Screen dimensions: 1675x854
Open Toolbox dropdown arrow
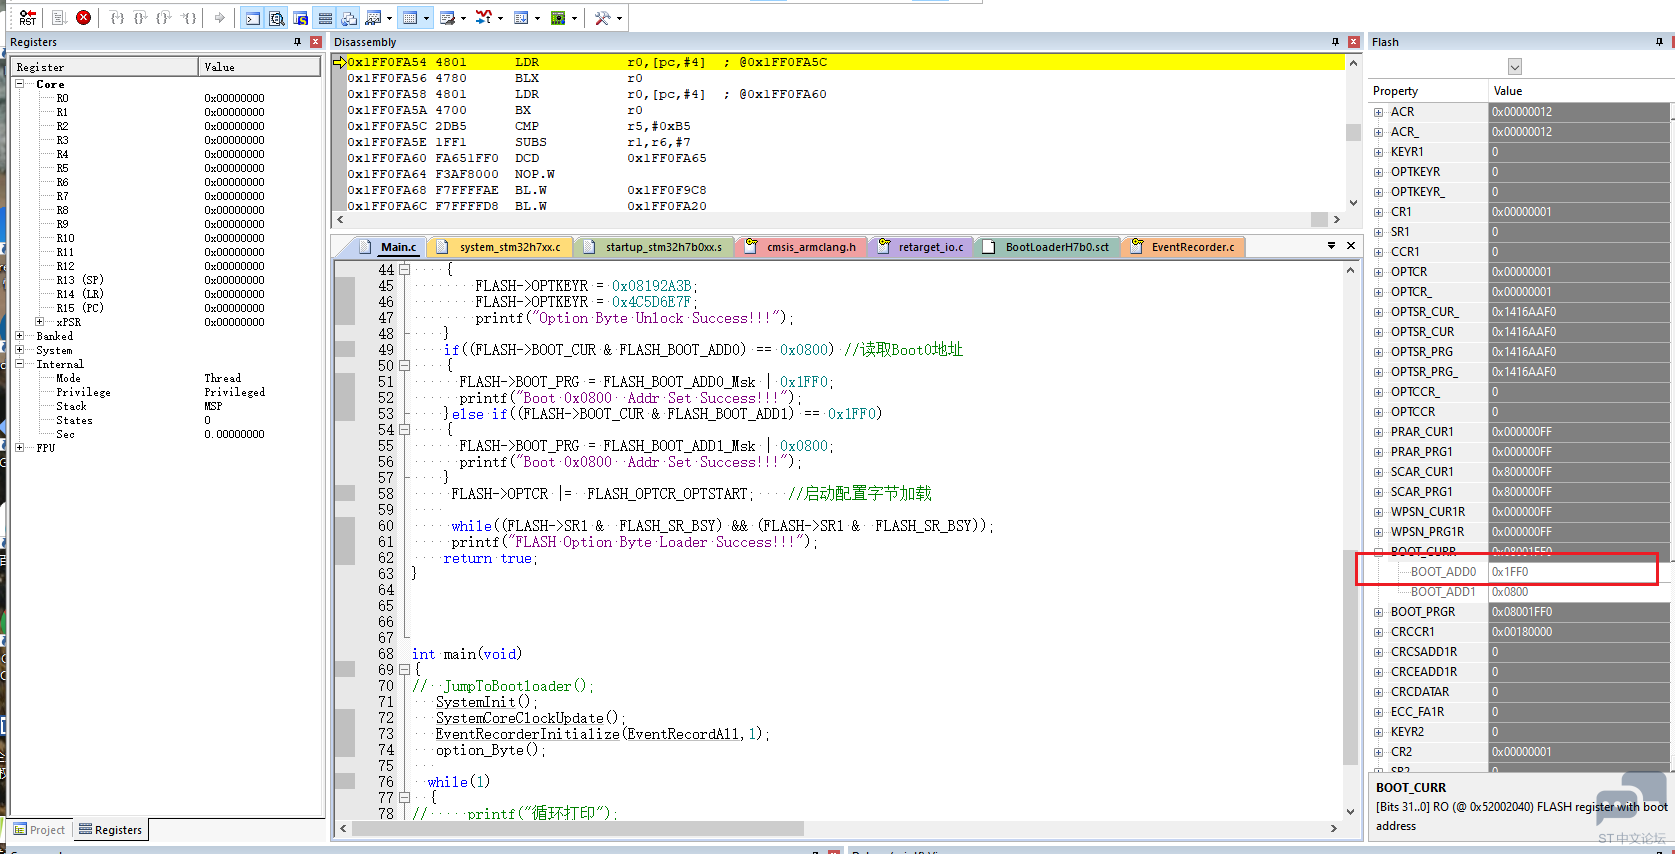[619, 18]
